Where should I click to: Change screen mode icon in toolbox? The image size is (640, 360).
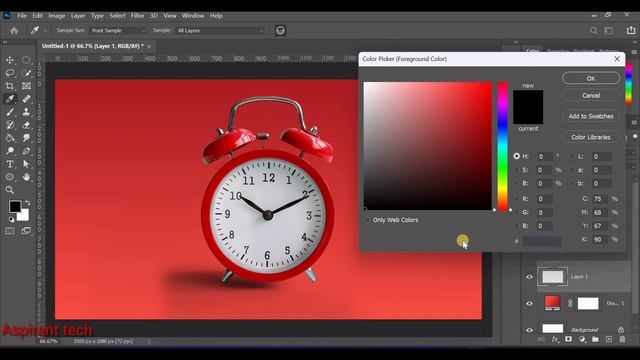[x=26, y=231]
